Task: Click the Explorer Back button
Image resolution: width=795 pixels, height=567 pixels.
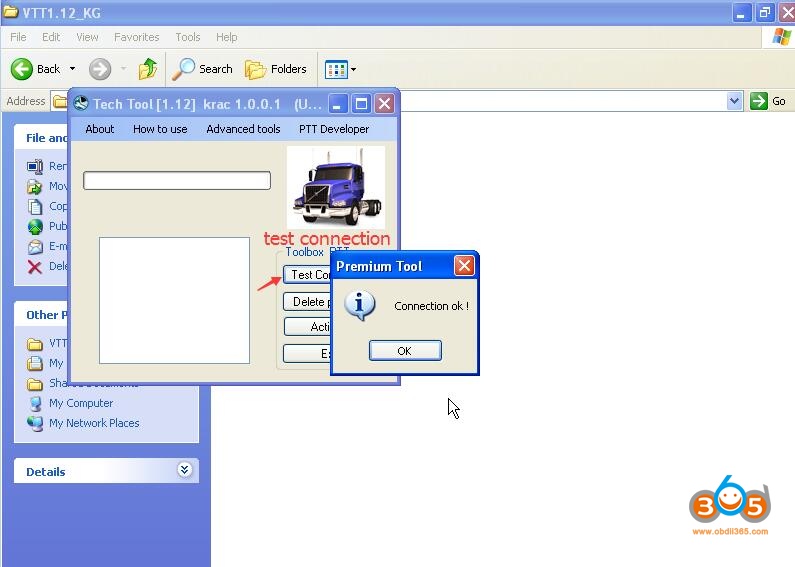Action: (35, 68)
